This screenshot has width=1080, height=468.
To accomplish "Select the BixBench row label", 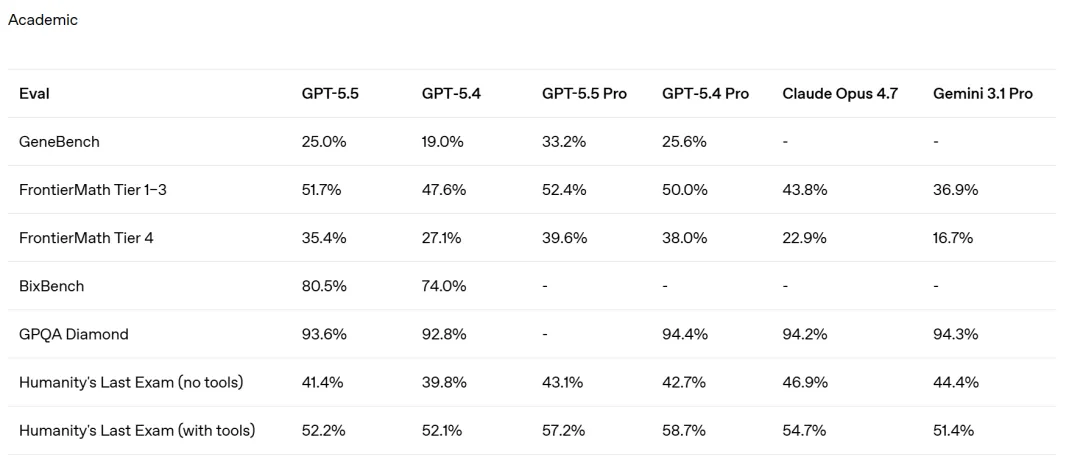I will coord(51,286).
